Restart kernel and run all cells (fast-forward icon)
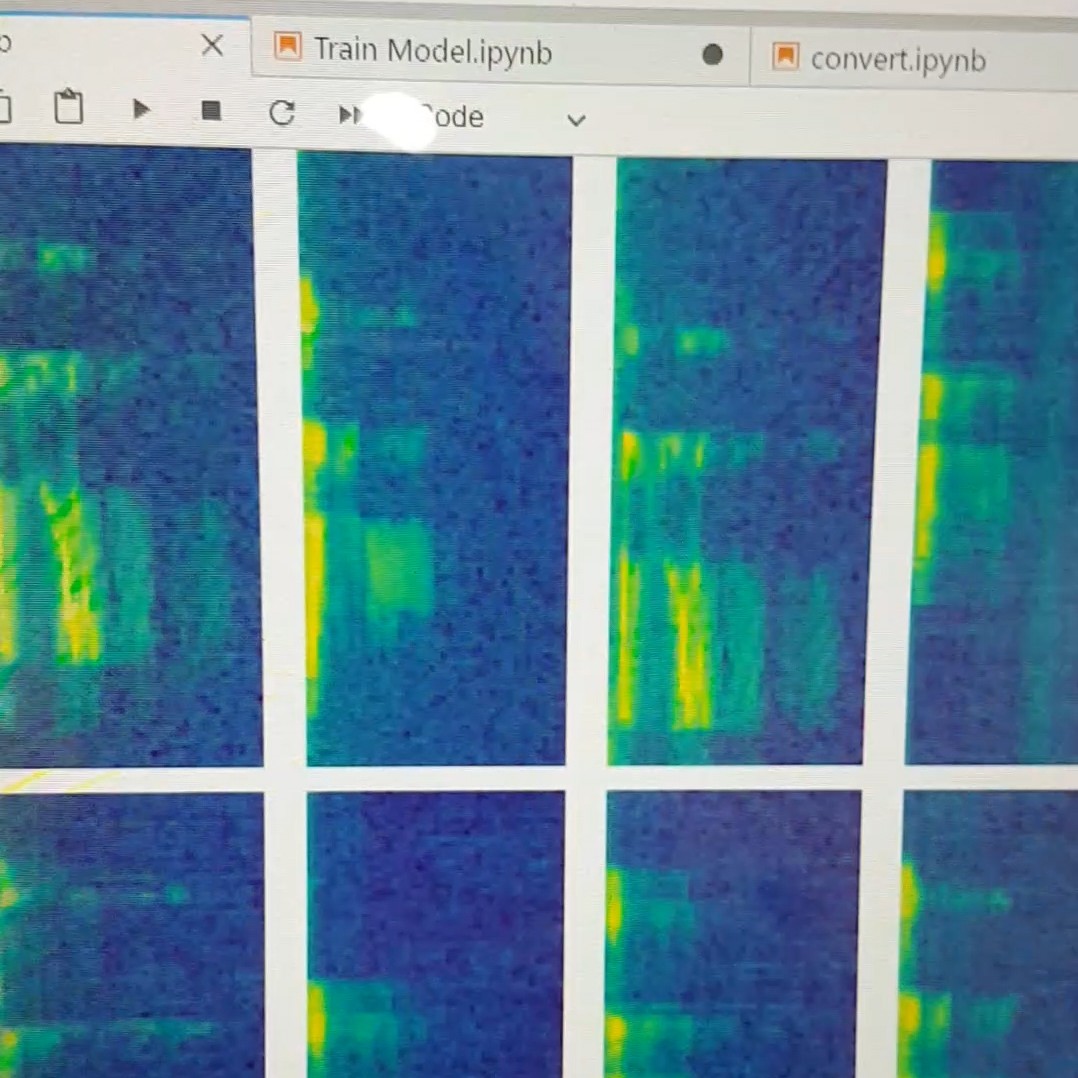 click(x=348, y=115)
